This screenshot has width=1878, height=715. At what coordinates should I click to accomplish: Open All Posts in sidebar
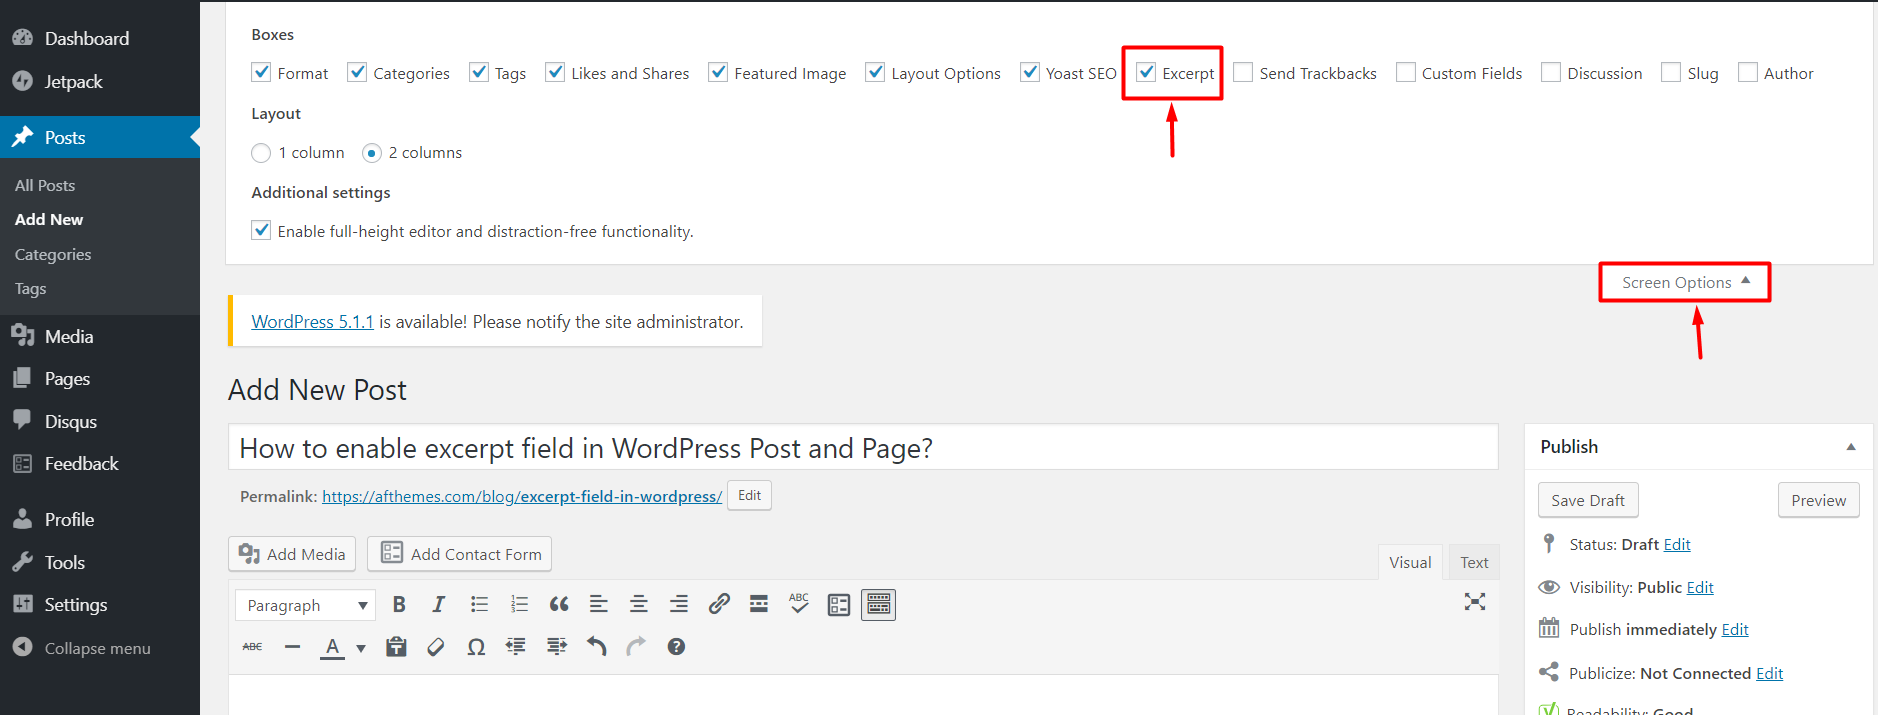pos(45,185)
